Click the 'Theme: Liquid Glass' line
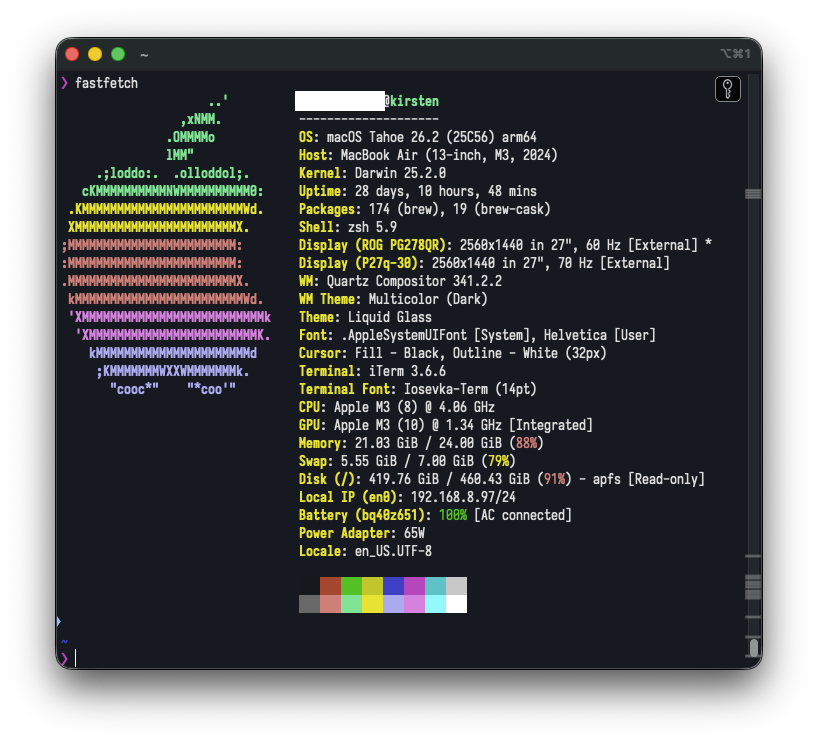Image resolution: width=818 pixels, height=743 pixels. 365,317
